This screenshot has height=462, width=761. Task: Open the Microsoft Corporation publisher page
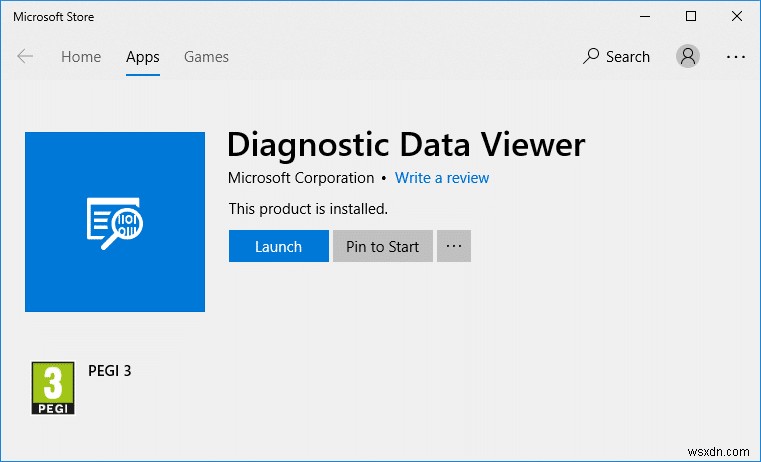301,178
